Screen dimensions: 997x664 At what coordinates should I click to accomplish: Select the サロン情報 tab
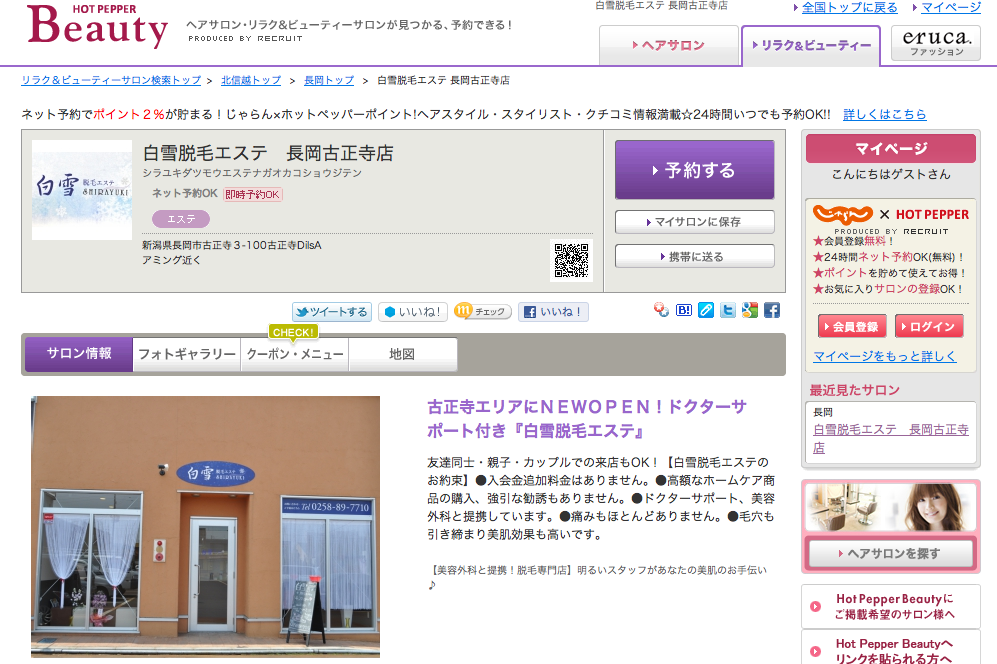pos(79,354)
